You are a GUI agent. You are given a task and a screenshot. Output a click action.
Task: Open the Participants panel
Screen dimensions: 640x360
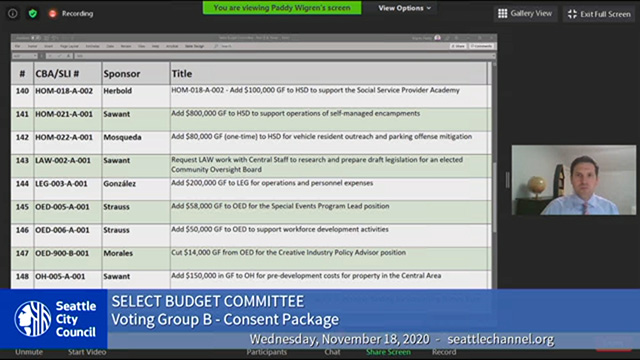click(267, 352)
